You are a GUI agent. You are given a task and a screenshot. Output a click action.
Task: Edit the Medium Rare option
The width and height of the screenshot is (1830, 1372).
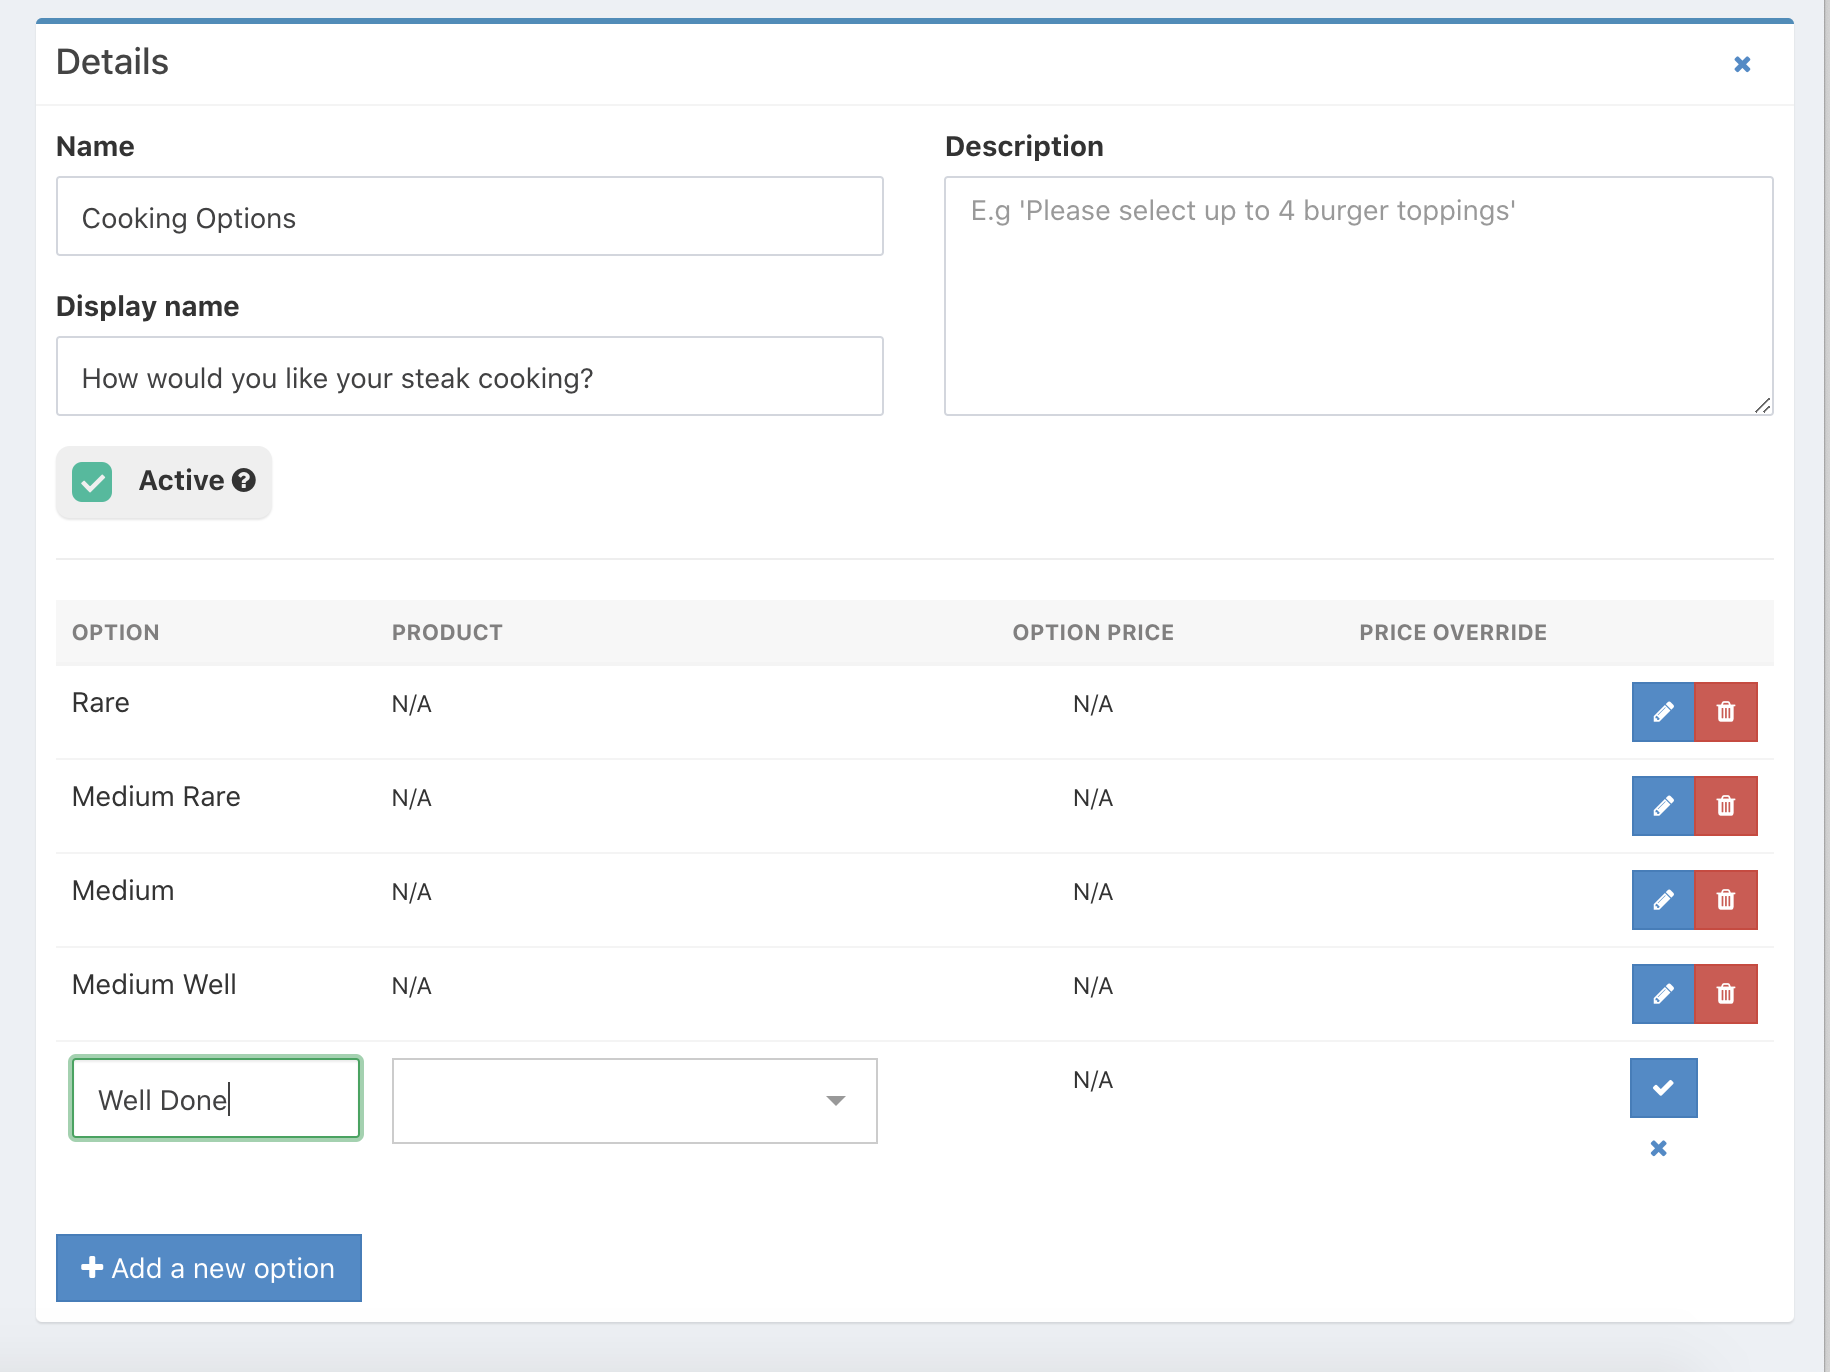(1662, 806)
